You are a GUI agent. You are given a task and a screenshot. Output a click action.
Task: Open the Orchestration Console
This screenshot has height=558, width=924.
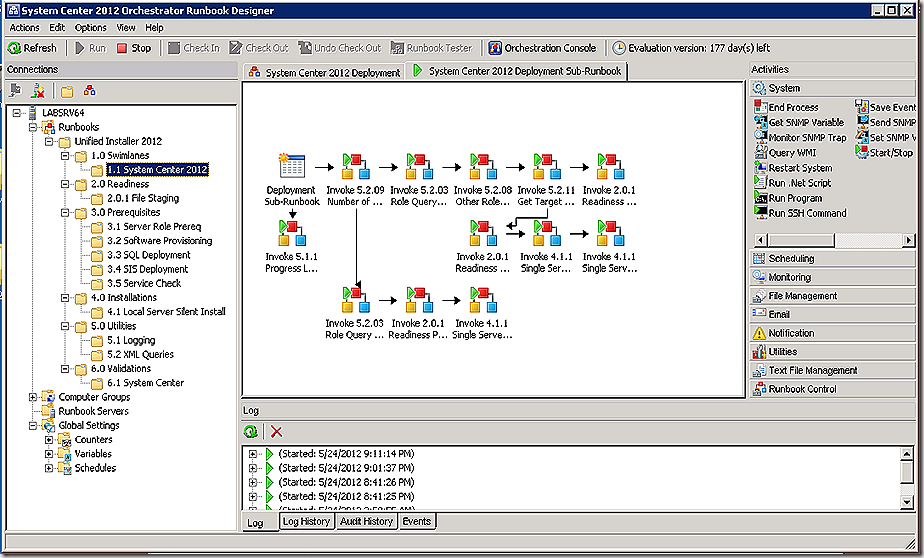(542, 48)
